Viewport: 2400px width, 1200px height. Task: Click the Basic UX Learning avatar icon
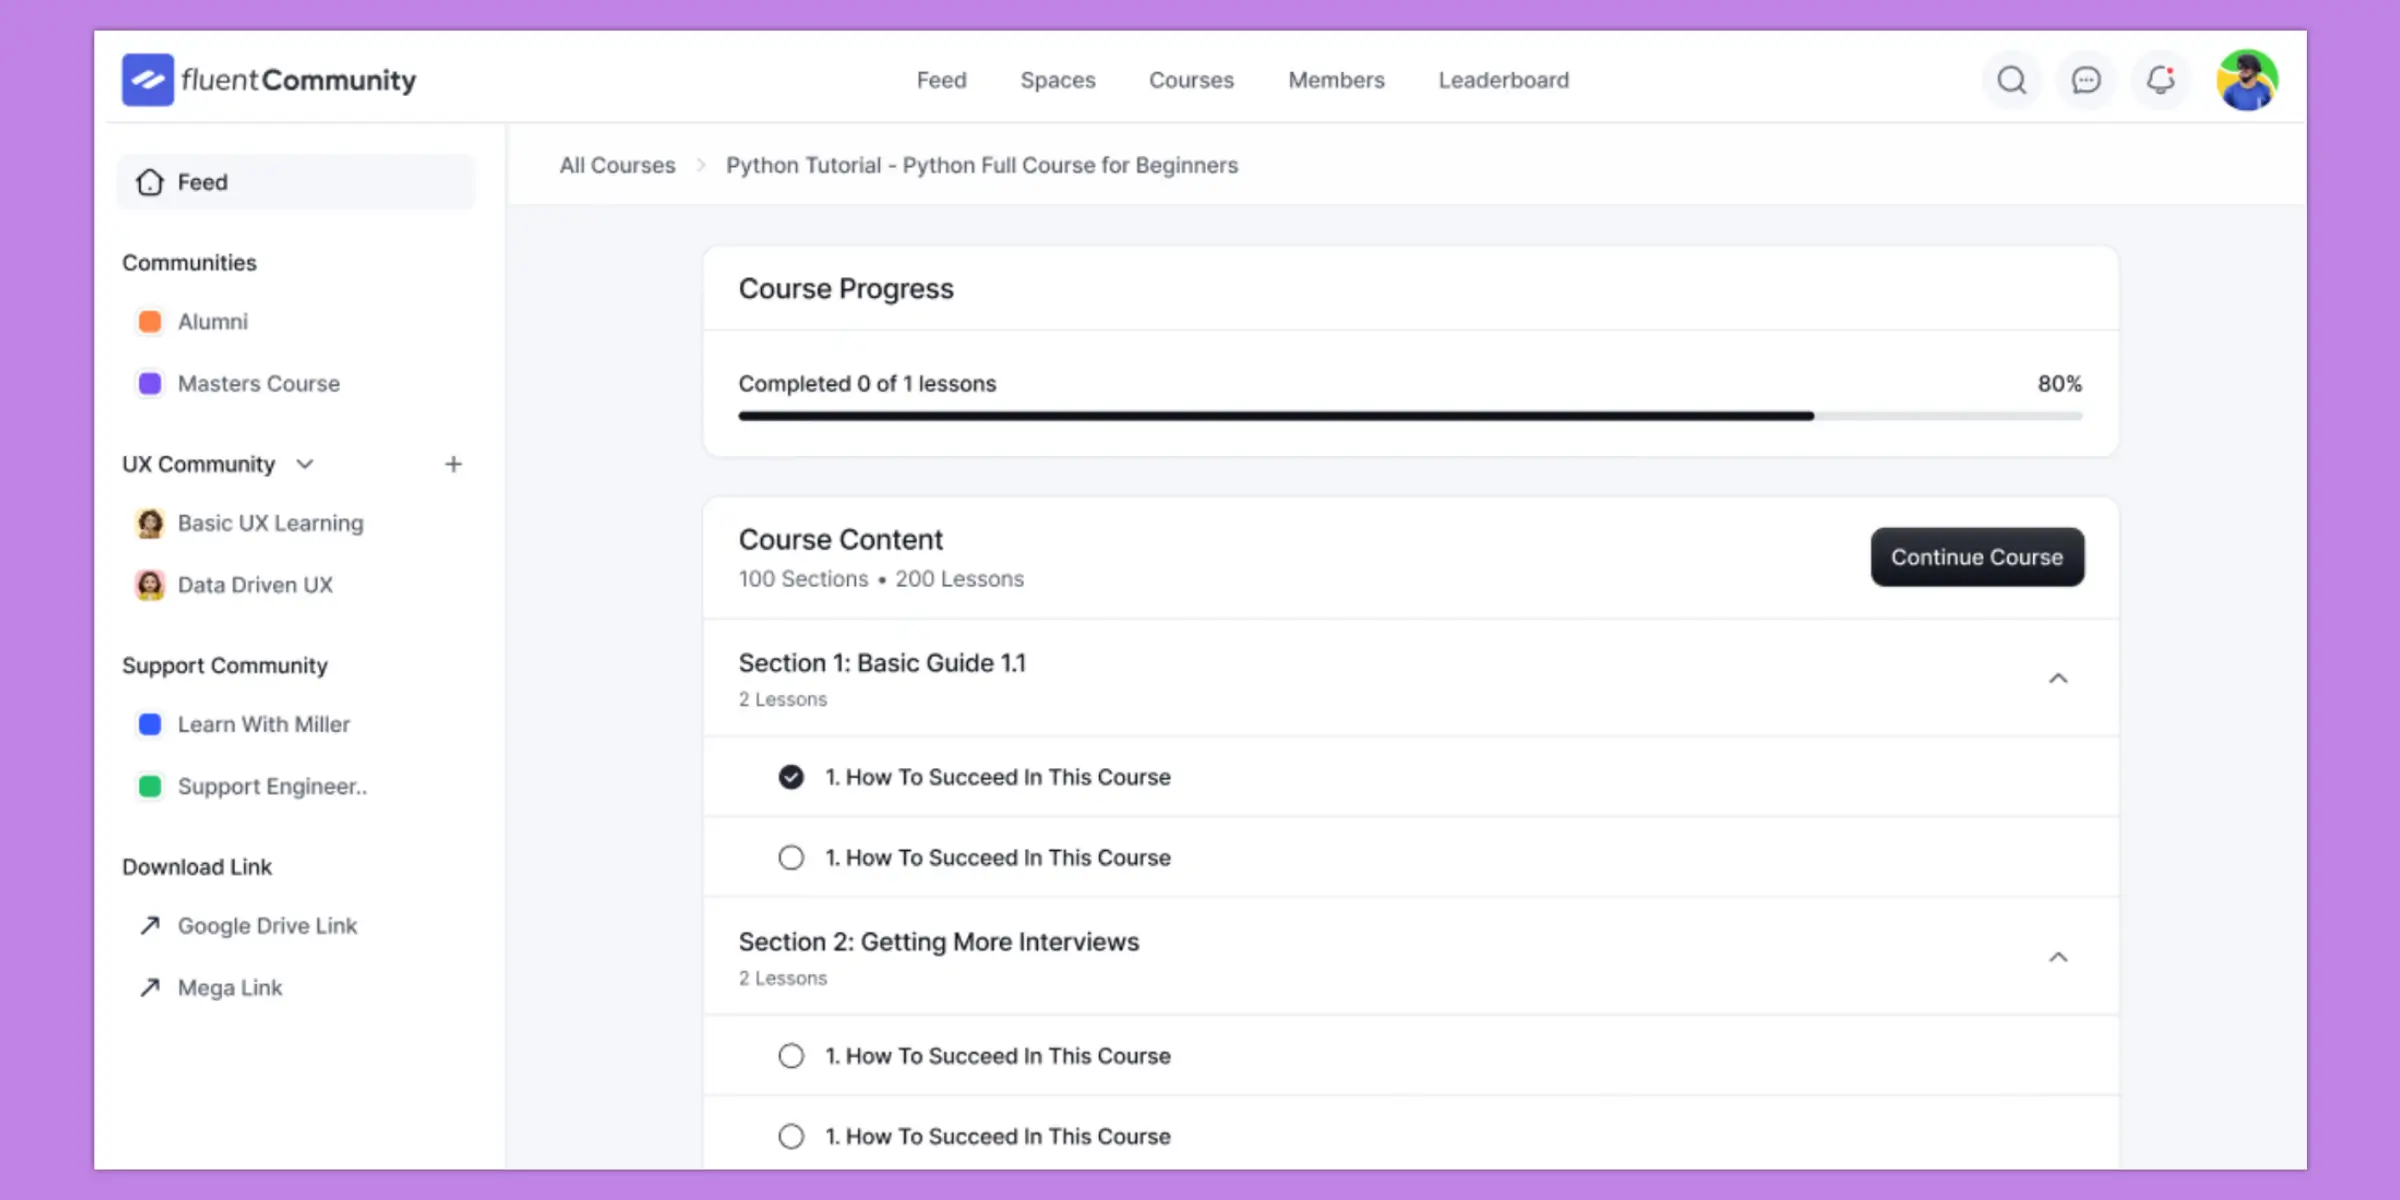150,523
